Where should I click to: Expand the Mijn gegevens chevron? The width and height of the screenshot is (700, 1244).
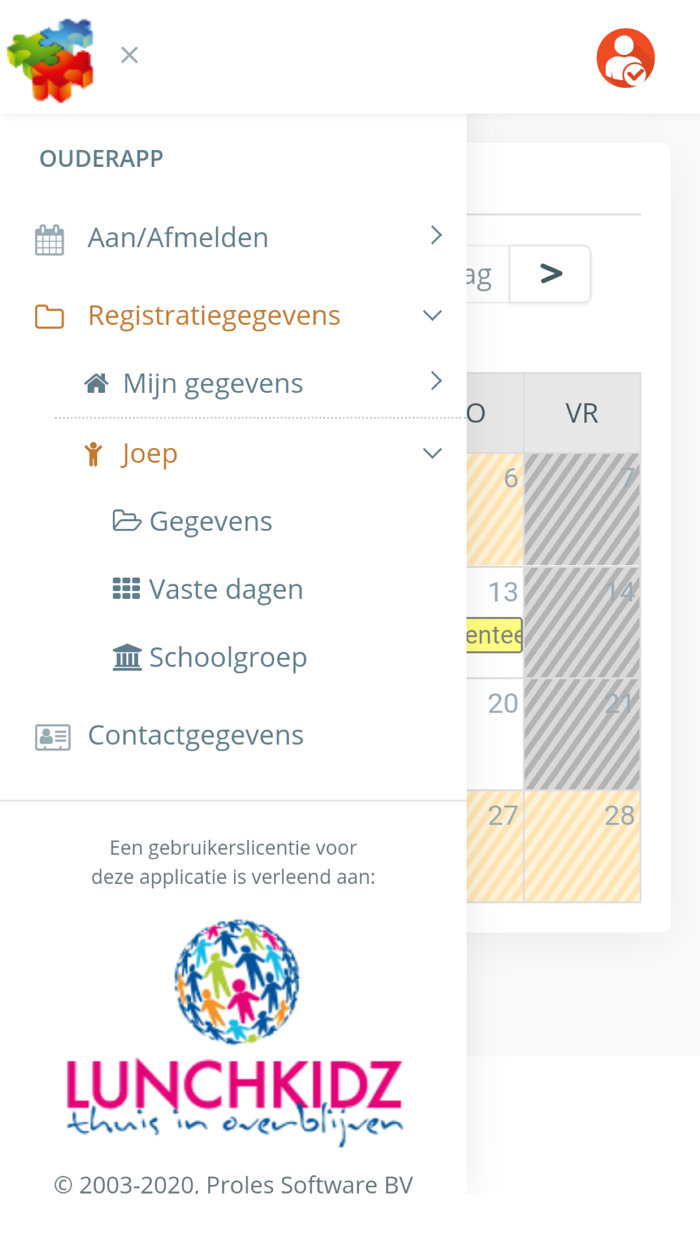(x=436, y=381)
